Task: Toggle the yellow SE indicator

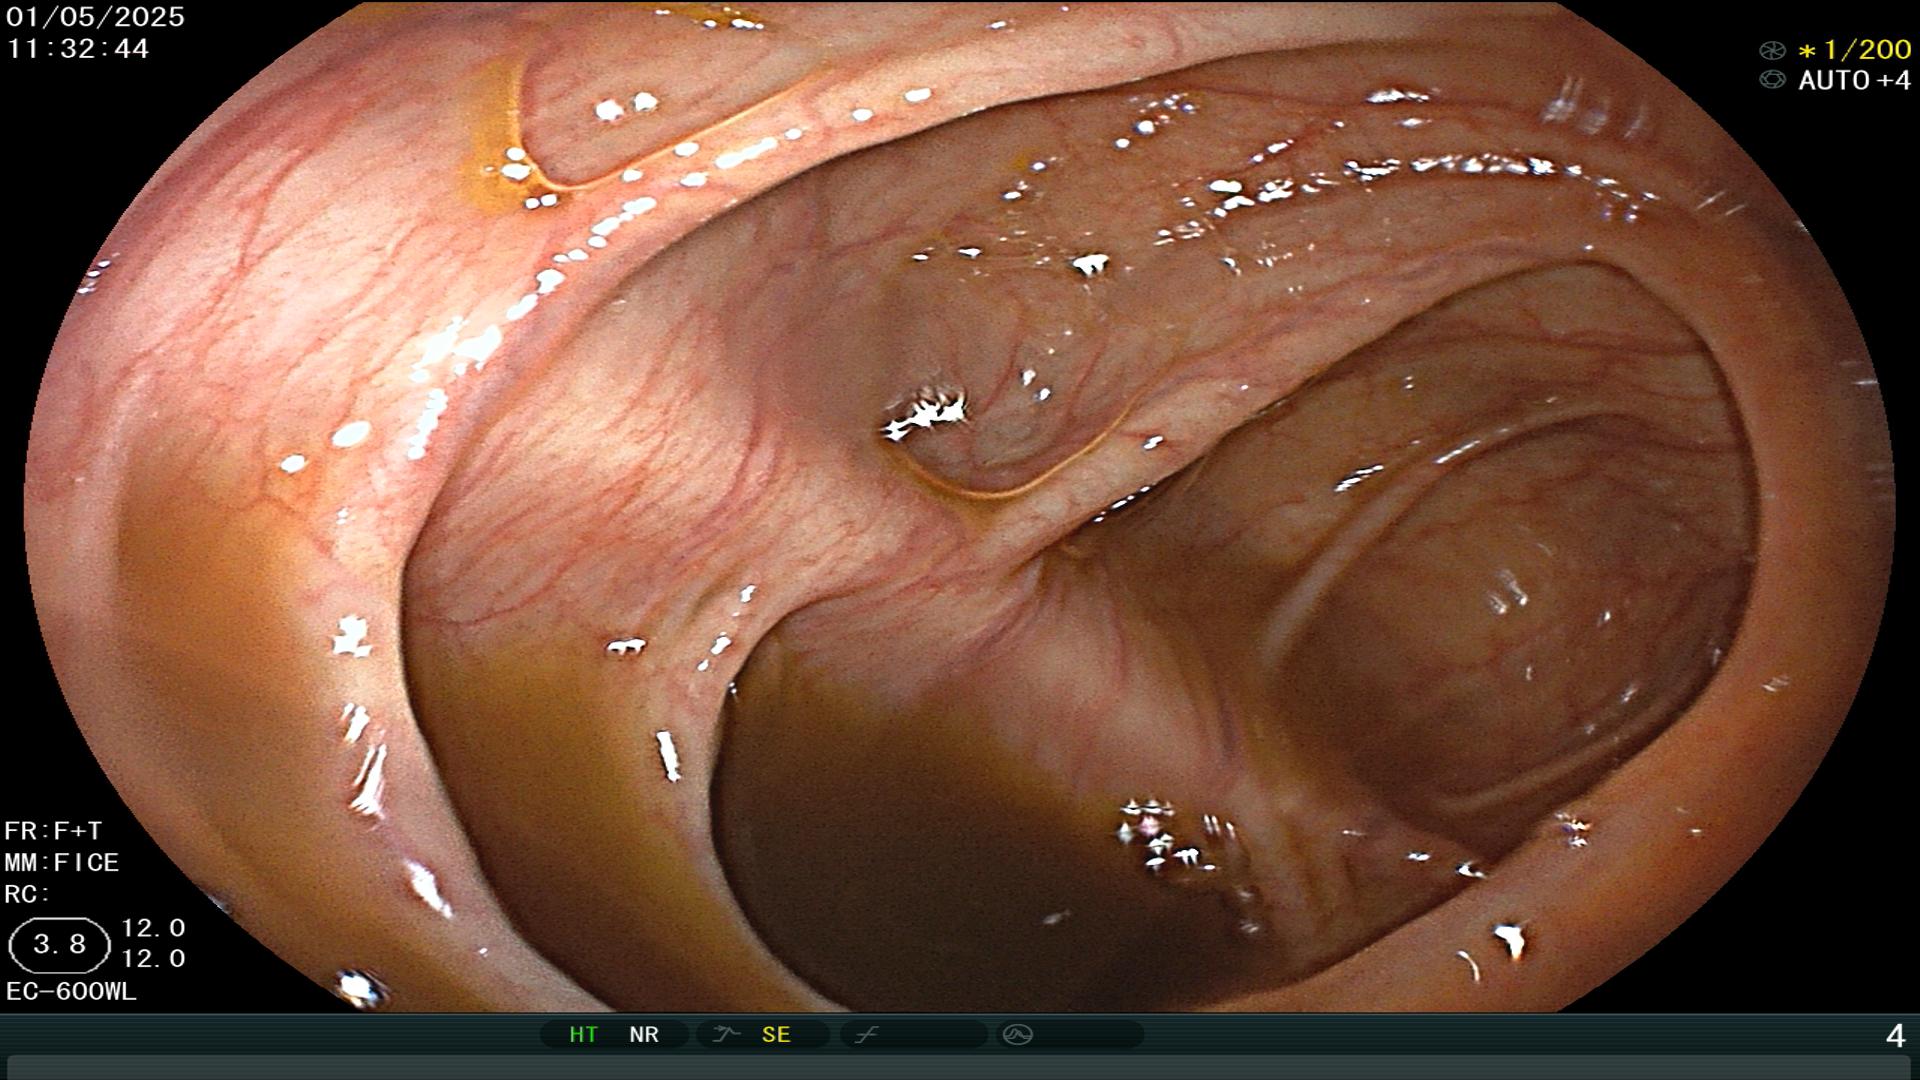Action: click(x=776, y=1034)
